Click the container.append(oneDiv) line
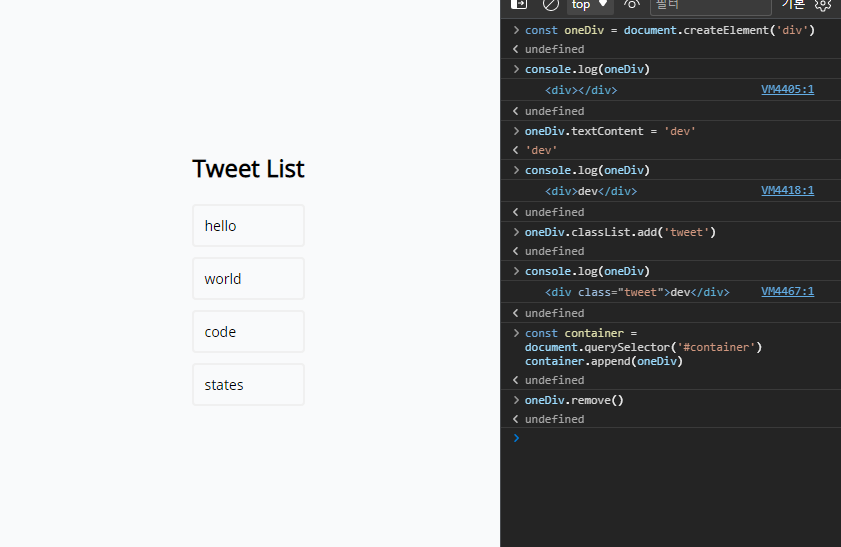 point(603,361)
